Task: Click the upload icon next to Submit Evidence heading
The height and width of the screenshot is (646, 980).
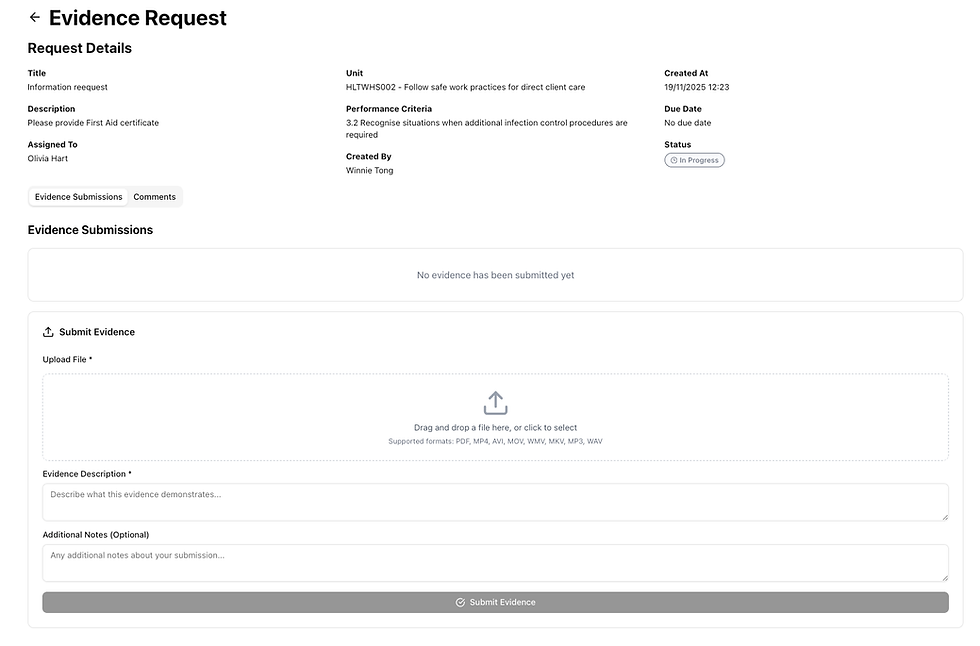Action: coord(47,331)
